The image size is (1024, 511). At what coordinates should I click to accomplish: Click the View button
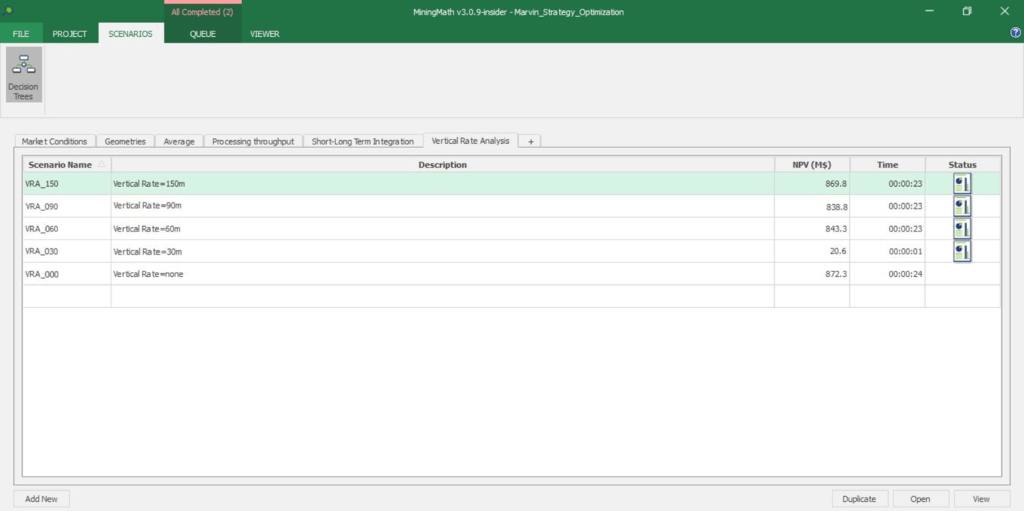pyautogui.click(x=981, y=499)
